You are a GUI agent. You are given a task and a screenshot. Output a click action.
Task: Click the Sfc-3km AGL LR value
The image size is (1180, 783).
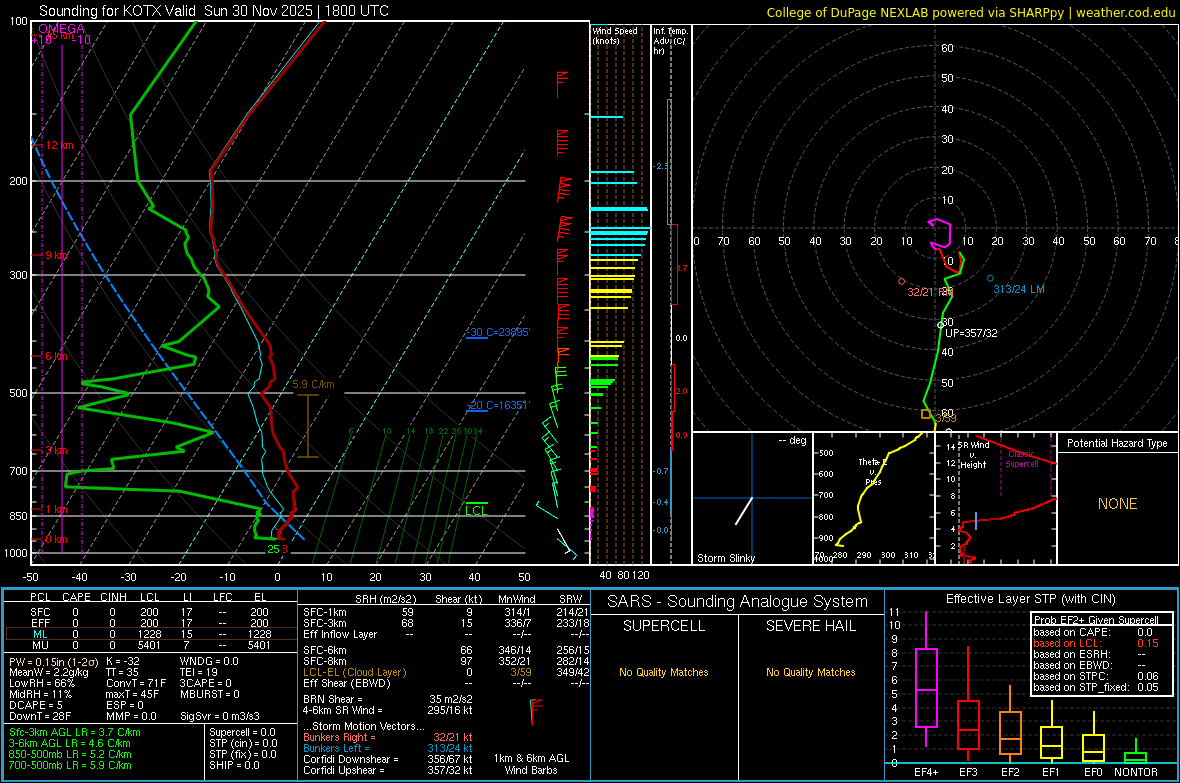(75, 732)
